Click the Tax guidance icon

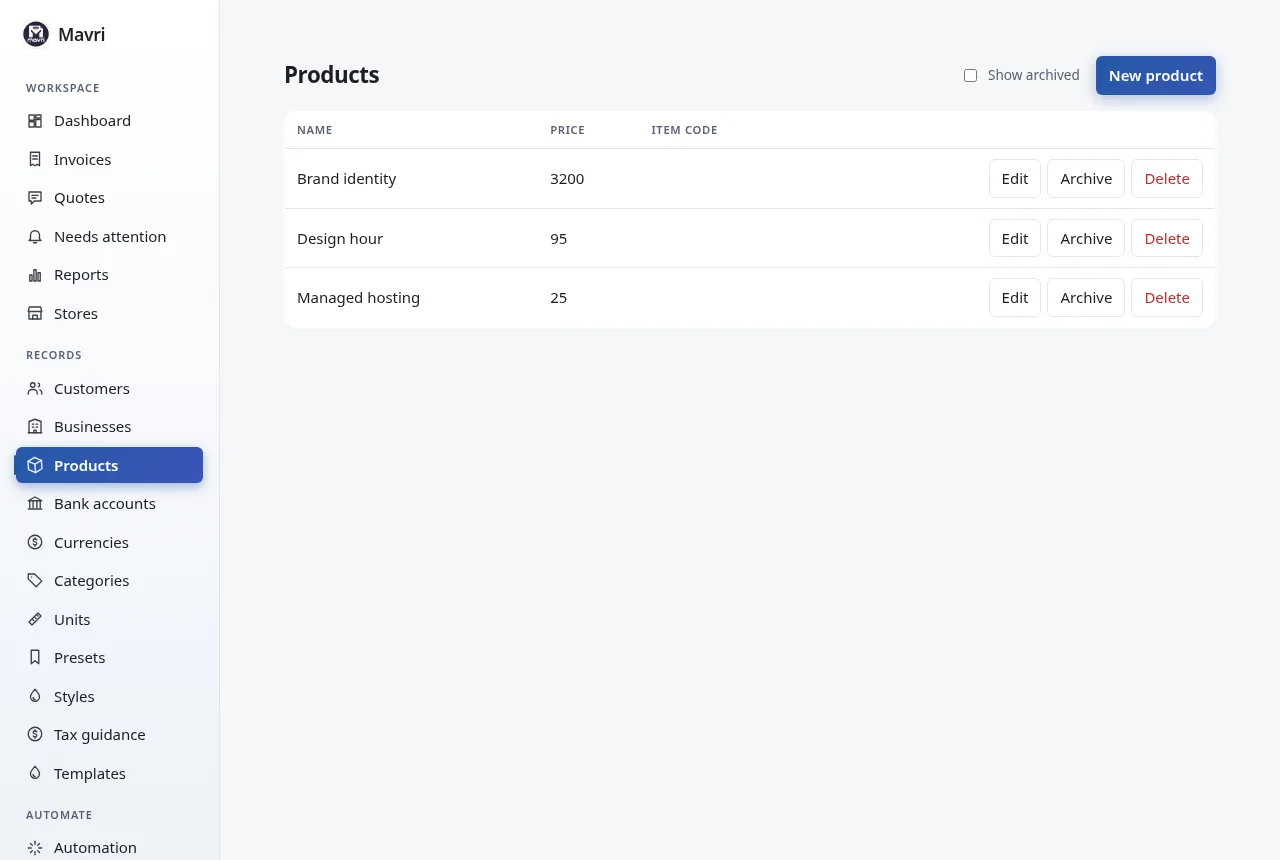point(35,735)
